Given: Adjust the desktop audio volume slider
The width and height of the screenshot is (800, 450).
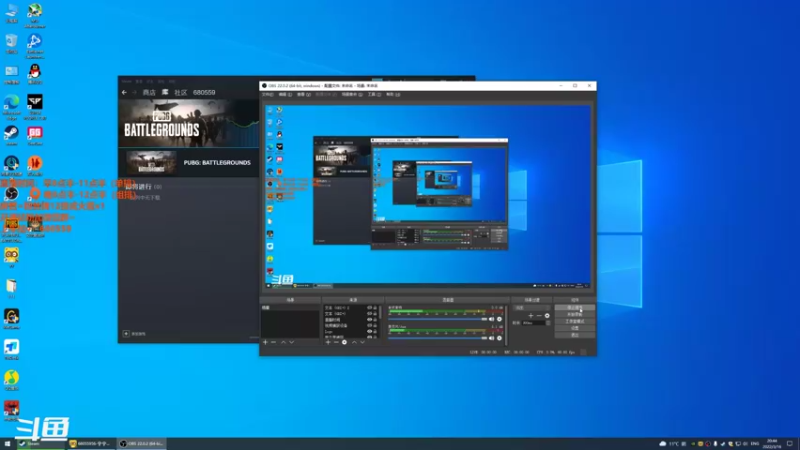Looking at the screenshot, I should point(438,319).
